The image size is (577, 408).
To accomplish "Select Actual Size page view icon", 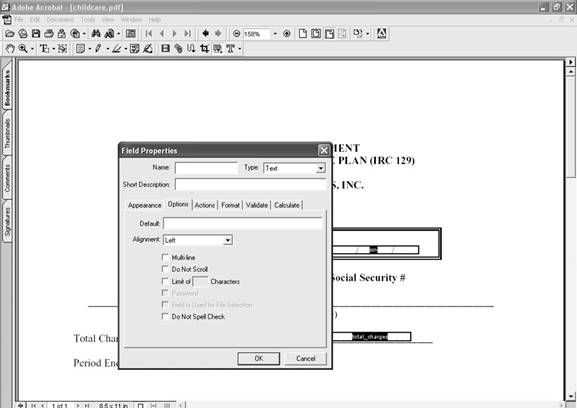I will [x=303, y=34].
